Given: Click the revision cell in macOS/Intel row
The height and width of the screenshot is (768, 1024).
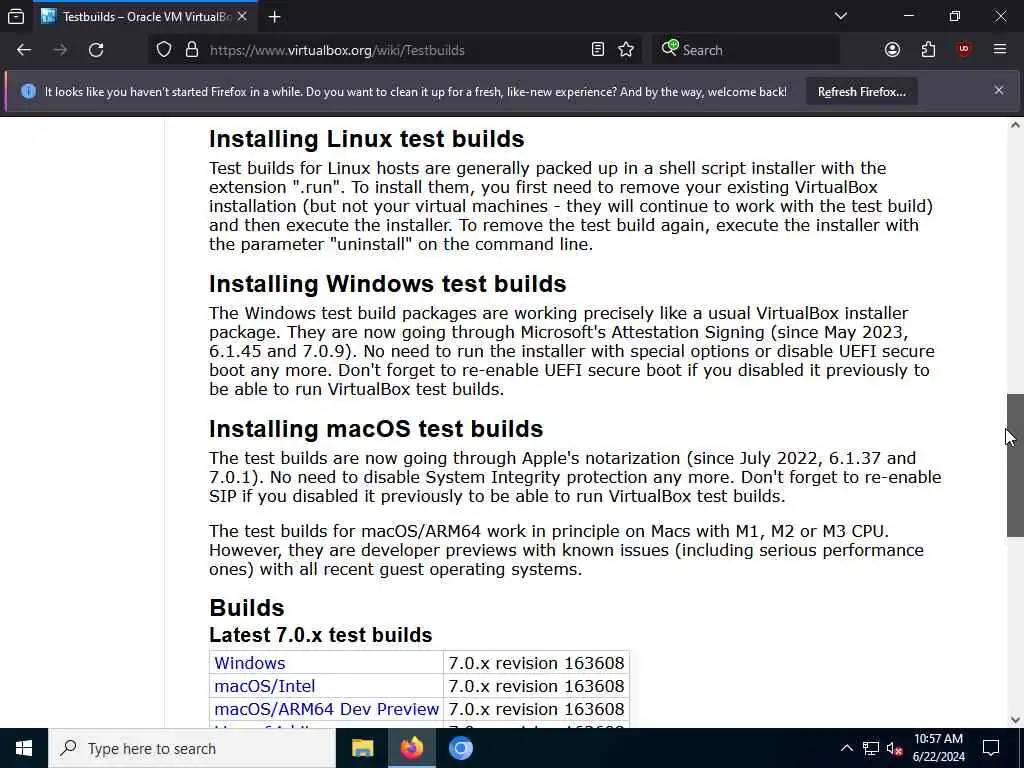Looking at the screenshot, I should [x=536, y=686].
